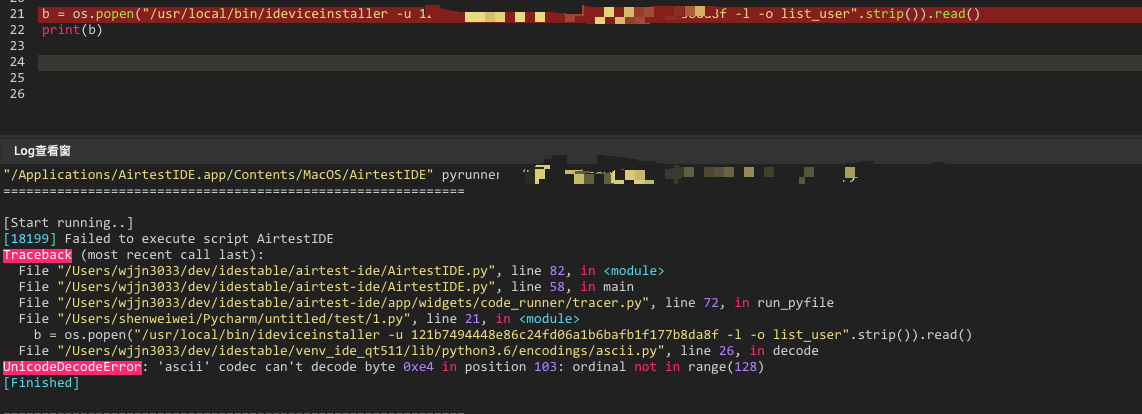Select line number 26 in the gutter
1142x414 pixels.
click(x=17, y=94)
